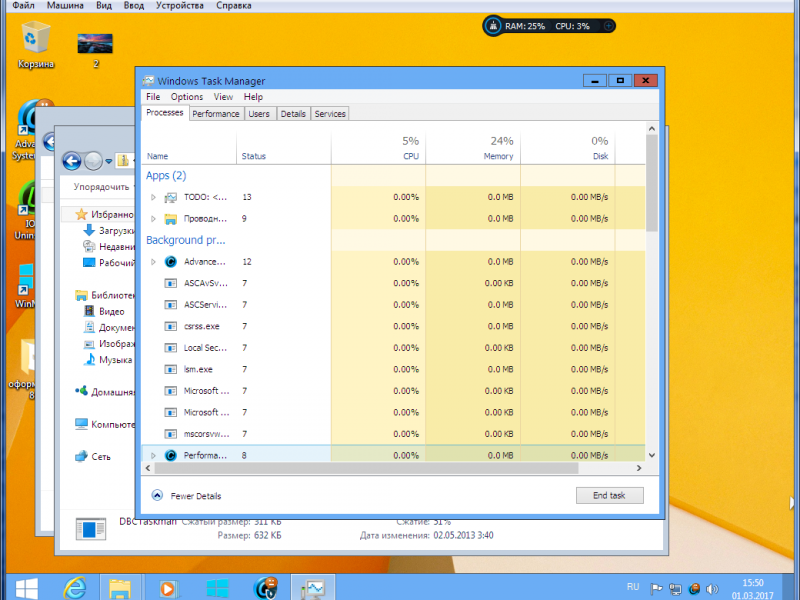This screenshot has height=600, width=800.
Task: Click the plus button on the RAM/CPU widget
Action: [608, 26]
